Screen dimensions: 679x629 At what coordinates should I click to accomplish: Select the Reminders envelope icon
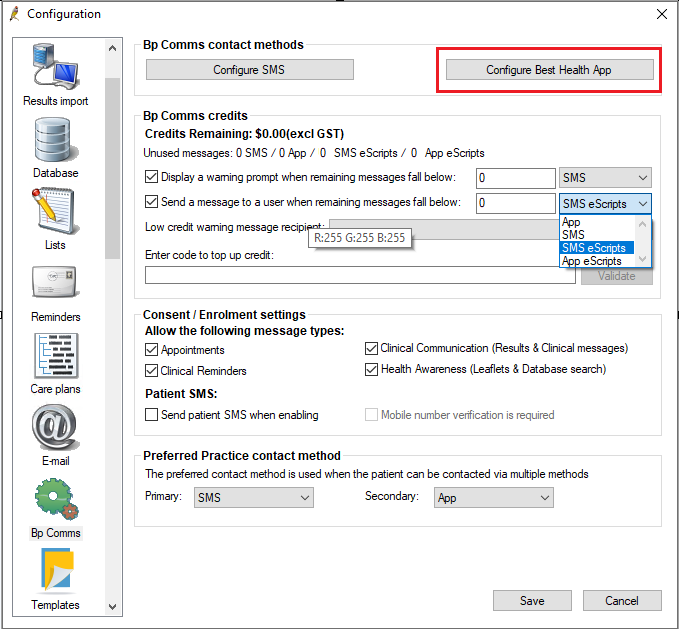point(55,281)
